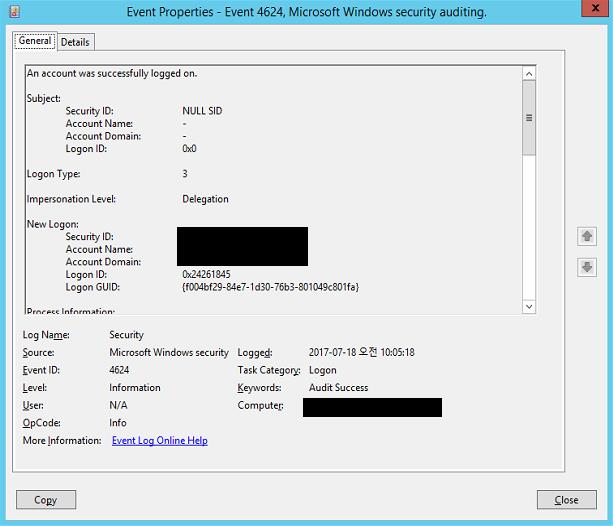Click the event log icon in title bar
This screenshot has width=613, height=526.
pos(14,12)
